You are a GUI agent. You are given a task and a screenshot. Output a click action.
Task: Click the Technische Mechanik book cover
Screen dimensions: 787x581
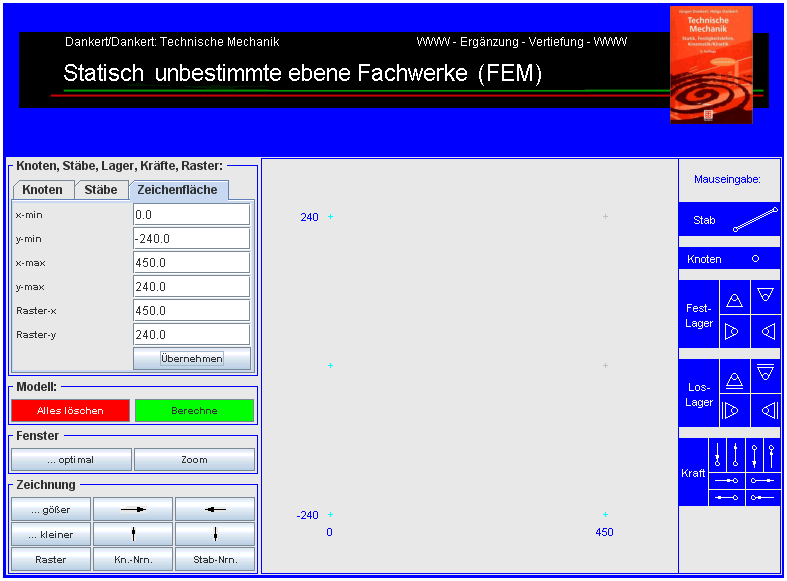[709, 65]
